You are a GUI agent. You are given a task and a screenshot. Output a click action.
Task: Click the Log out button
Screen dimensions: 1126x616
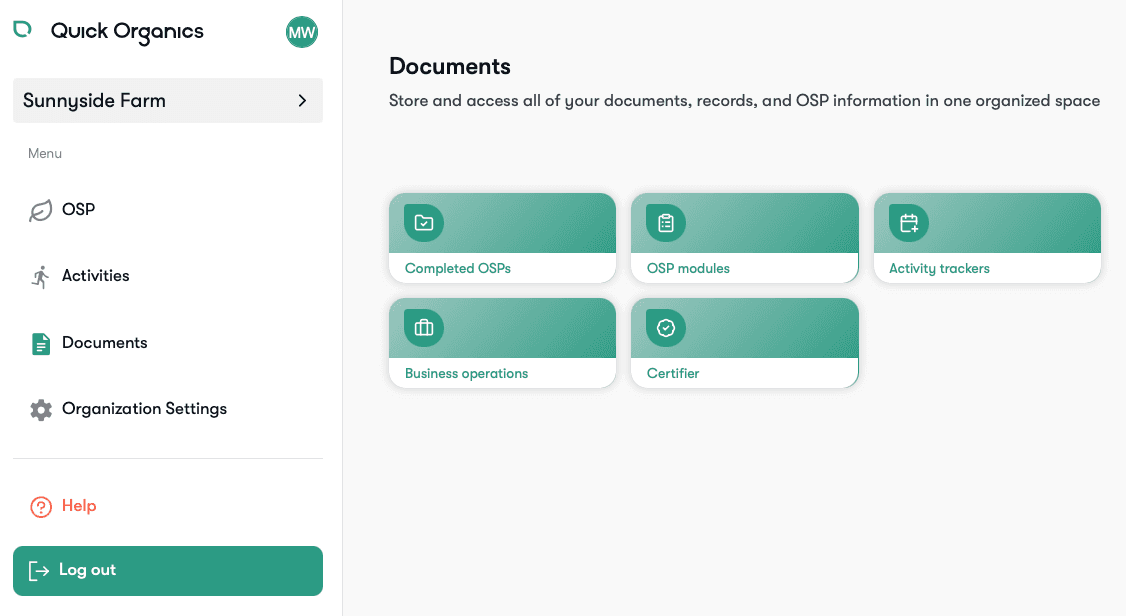pos(167,570)
